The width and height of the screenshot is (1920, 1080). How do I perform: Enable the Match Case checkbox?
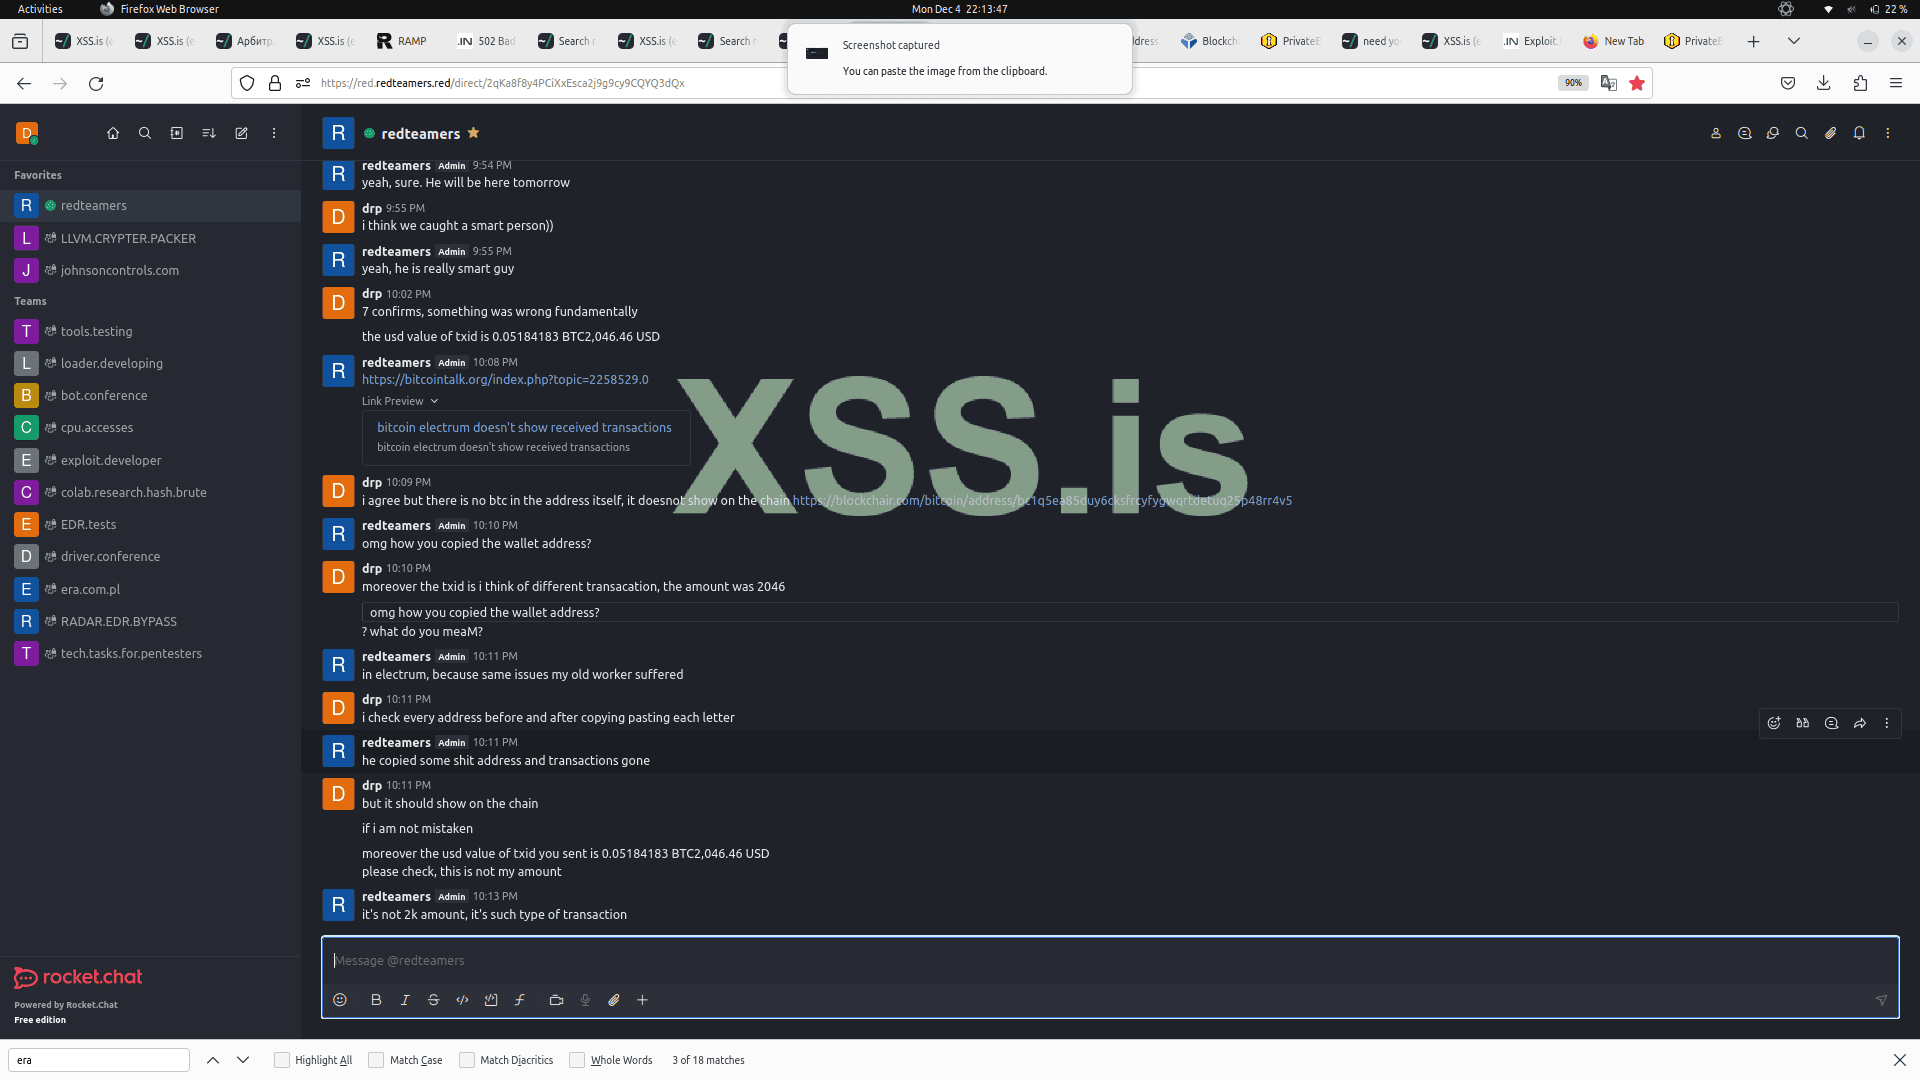[376, 1060]
